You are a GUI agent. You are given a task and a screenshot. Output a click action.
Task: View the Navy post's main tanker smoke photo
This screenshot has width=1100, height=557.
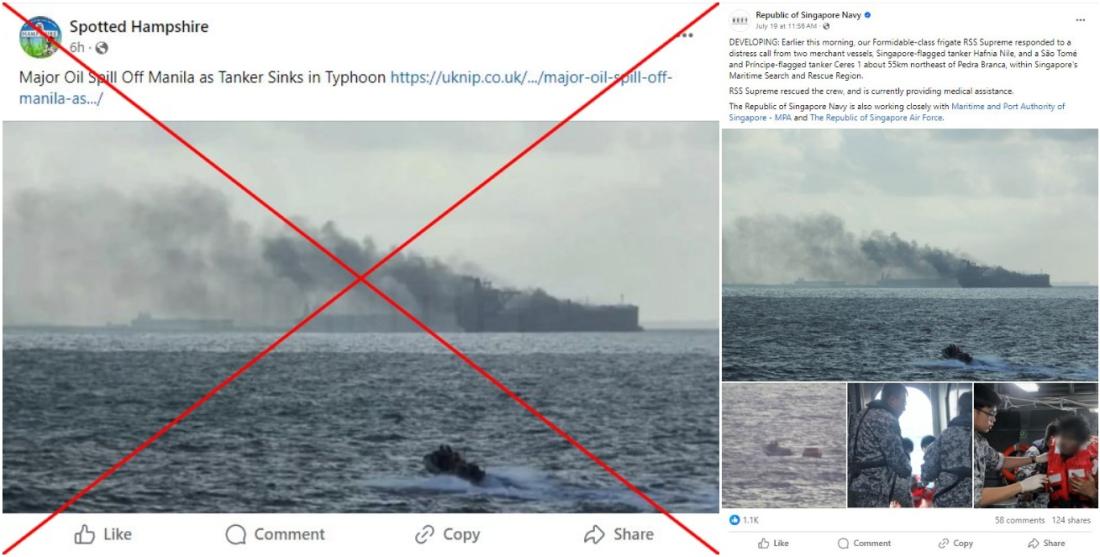tap(910, 255)
